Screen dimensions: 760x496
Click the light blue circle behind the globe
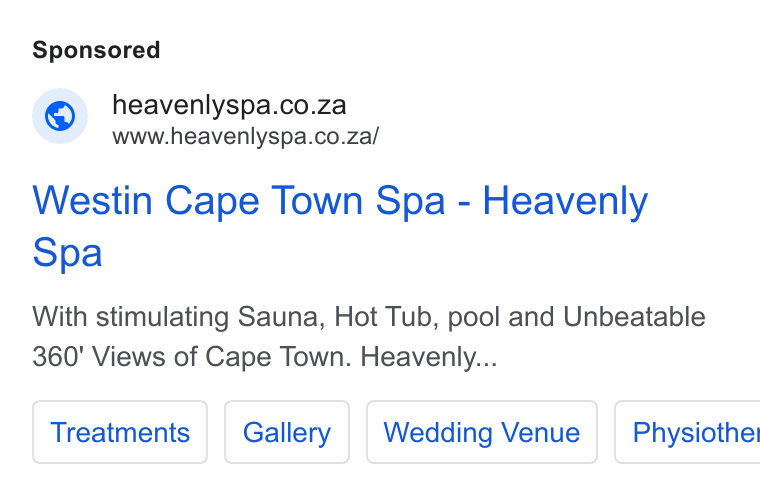tap(60, 116)
